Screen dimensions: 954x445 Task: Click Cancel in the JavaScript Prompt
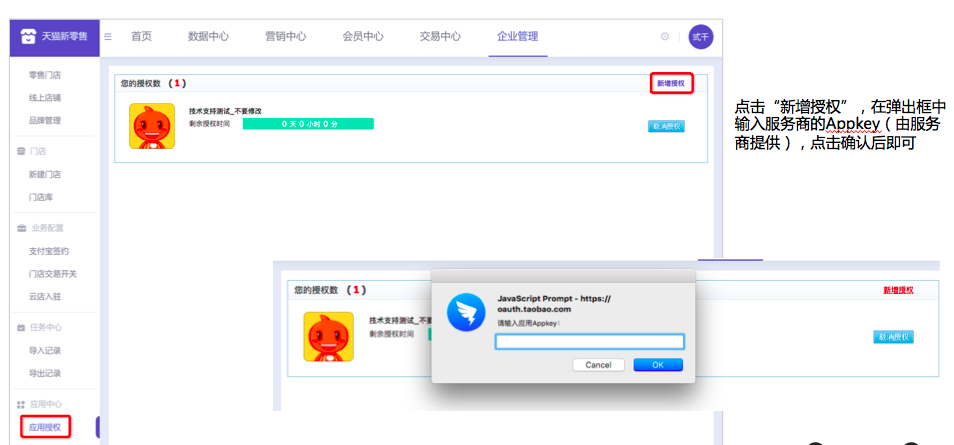[x=598, y=365]
